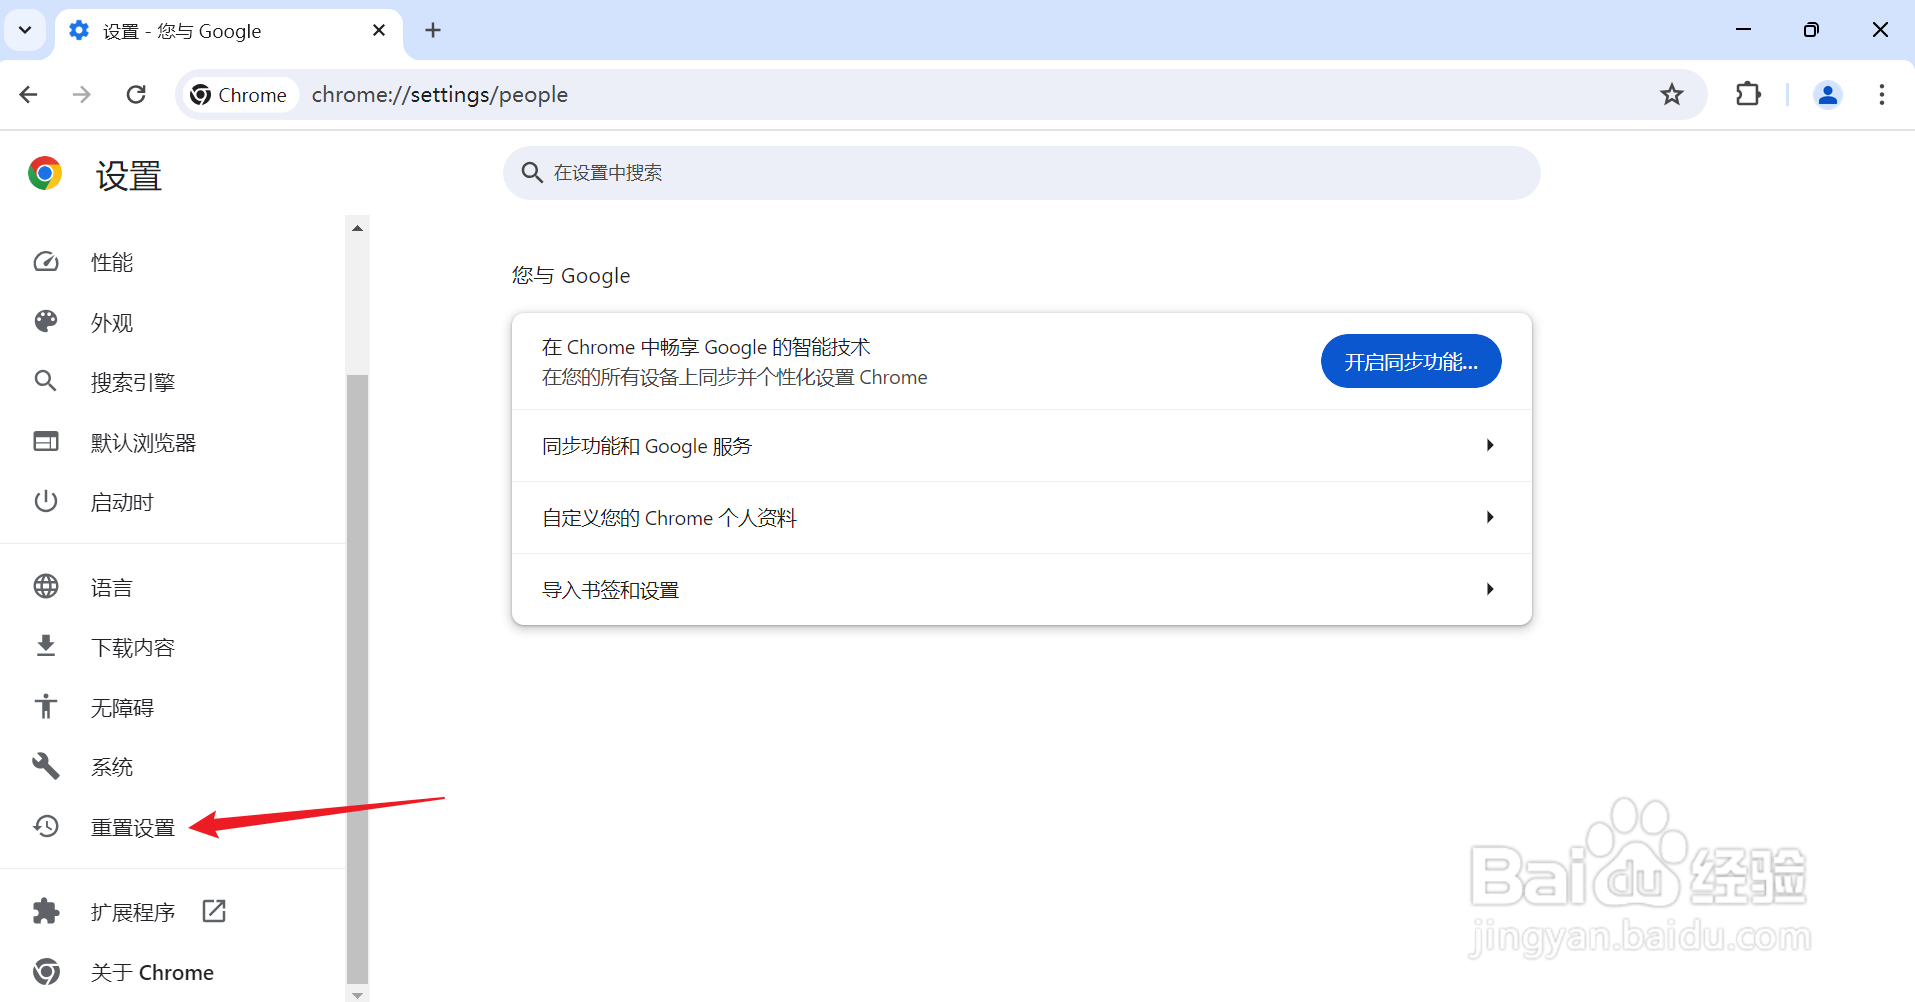Viewport: 1915px width, 1002px height.
Task: Minimize the Chrome window
Action: pos(1744,30)
